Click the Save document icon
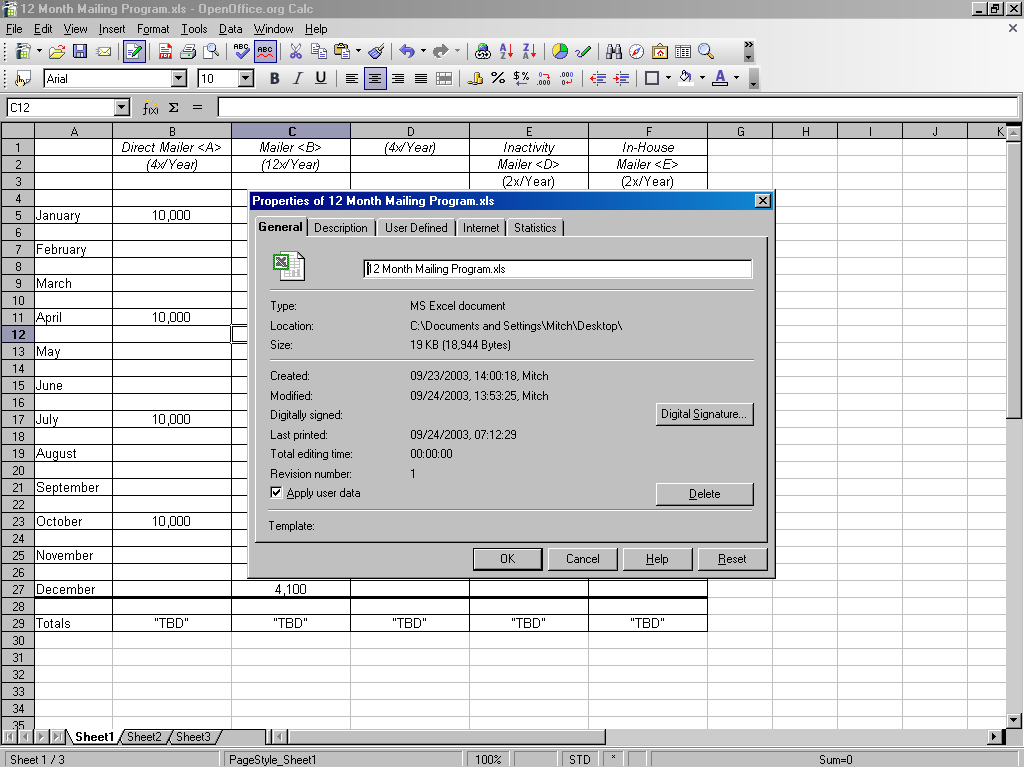Viewport: 1024px width, 768px height. coord(80,52)
